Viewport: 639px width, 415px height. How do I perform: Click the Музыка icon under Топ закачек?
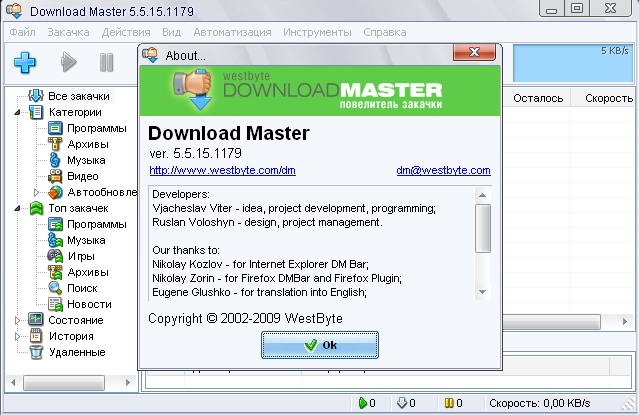tap(55, 240)
